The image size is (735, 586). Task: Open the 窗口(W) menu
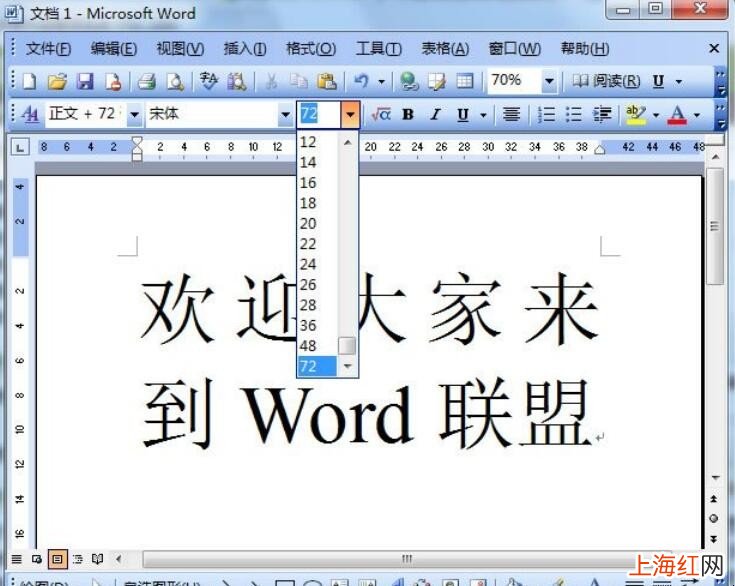click(x=515, y=49)
